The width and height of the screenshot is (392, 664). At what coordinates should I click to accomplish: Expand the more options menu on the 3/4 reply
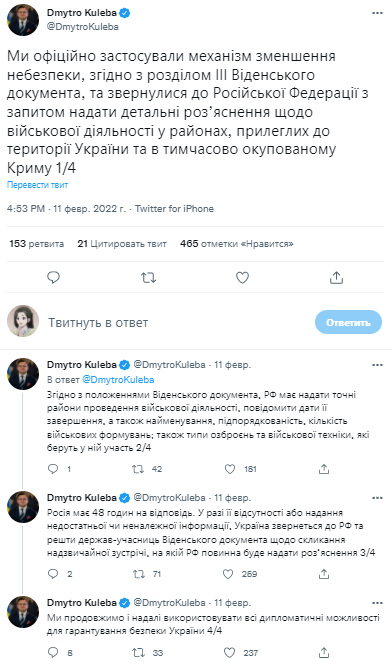[x=377, y=498]
